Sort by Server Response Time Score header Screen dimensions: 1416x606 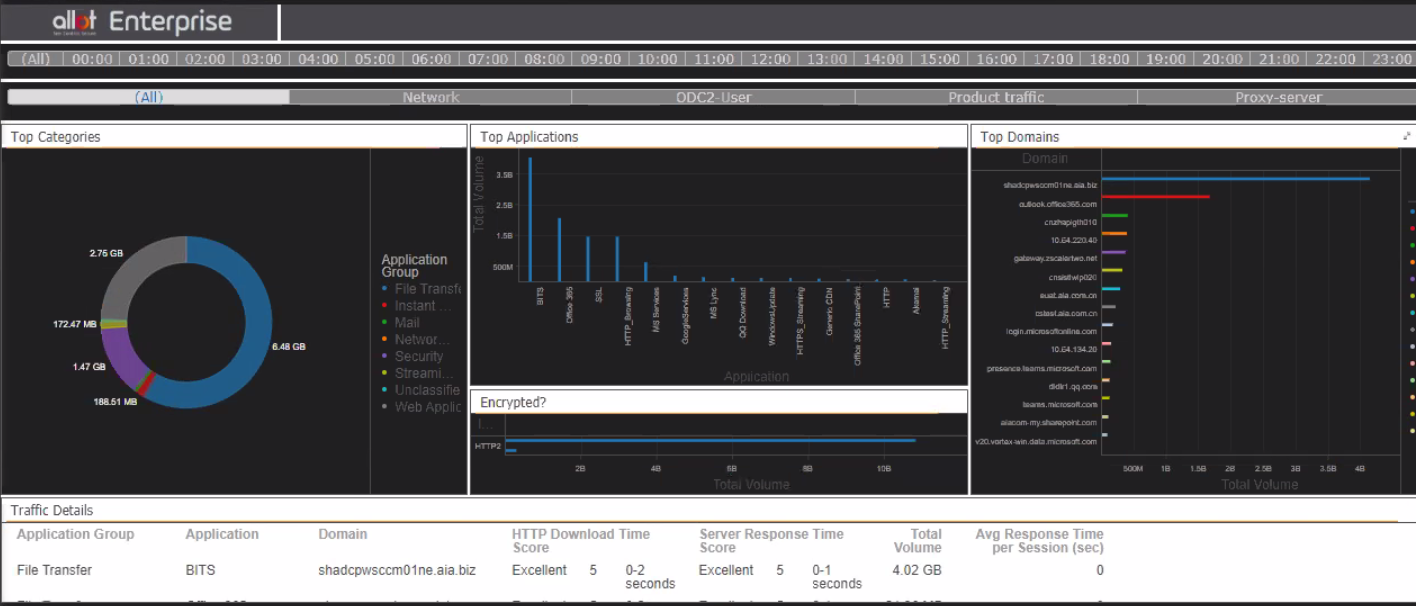pyautogui.click(x=771, y=541)
